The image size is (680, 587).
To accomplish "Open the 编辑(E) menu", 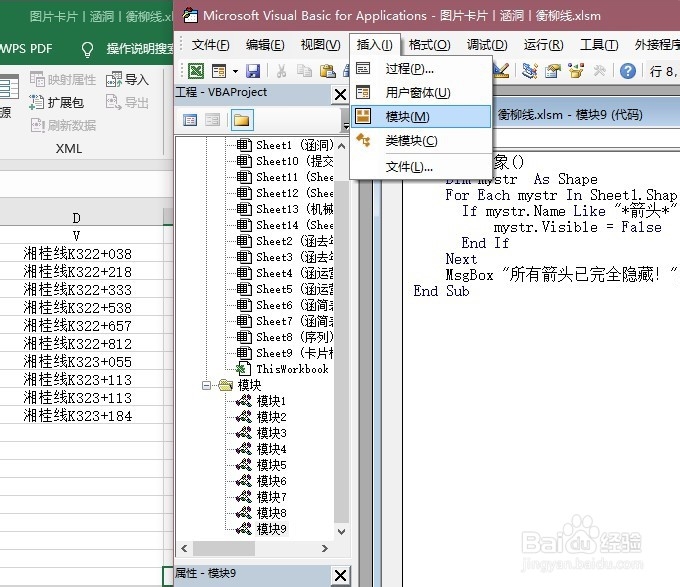I will tap(265, 45).
